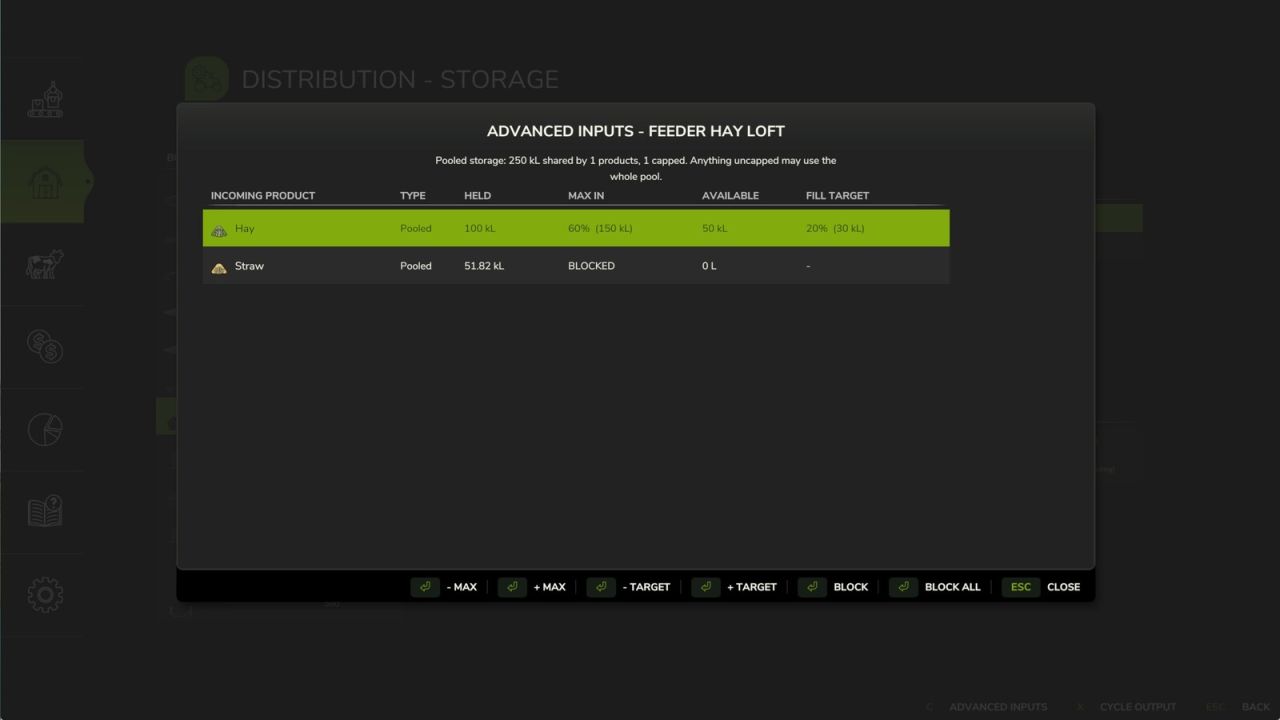The height and width of the screenshot is (720, 1280).
Task: Click the TYPE column header
Action: (x=413, y=196)
